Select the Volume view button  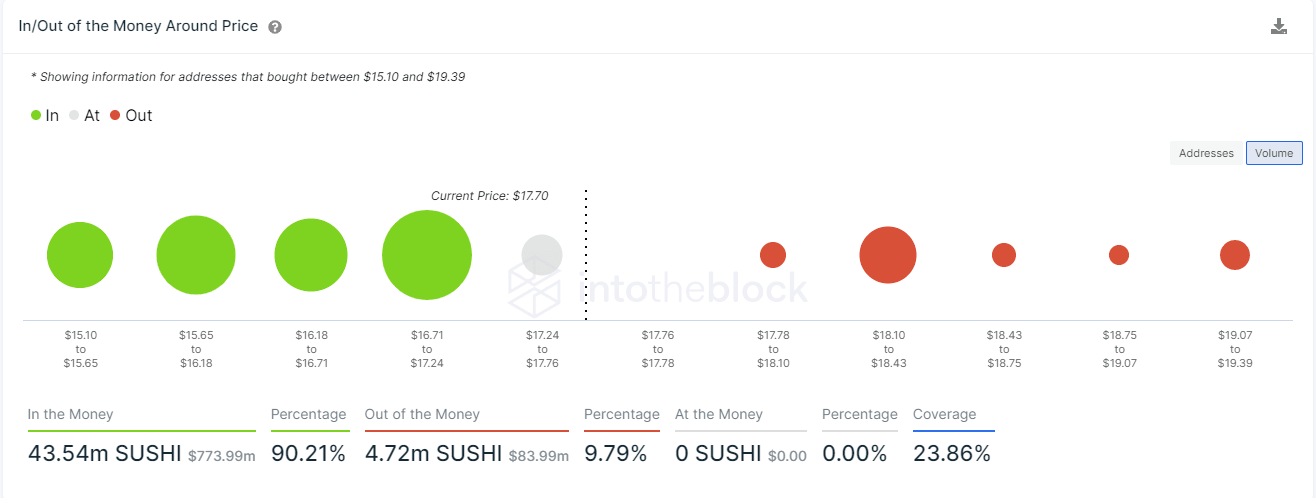click(1274, 153)
